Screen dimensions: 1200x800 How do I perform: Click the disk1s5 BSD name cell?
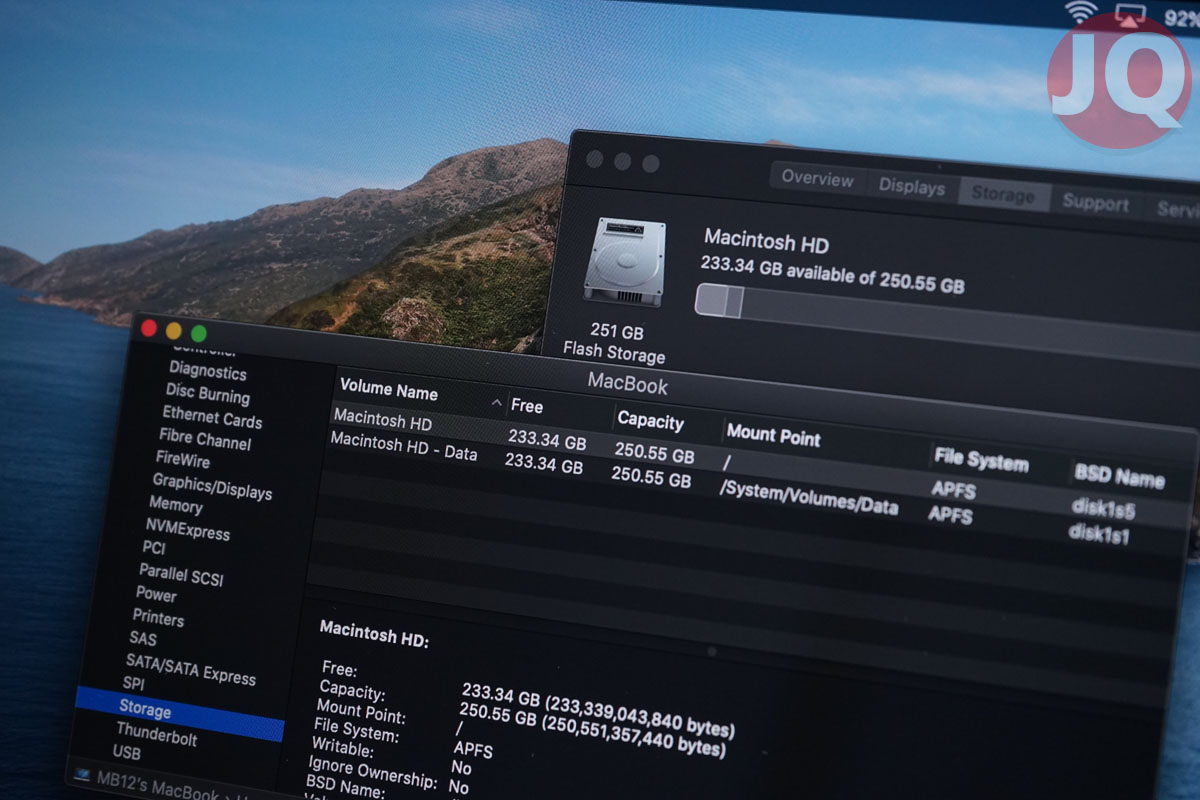[x=1103, y=507]
